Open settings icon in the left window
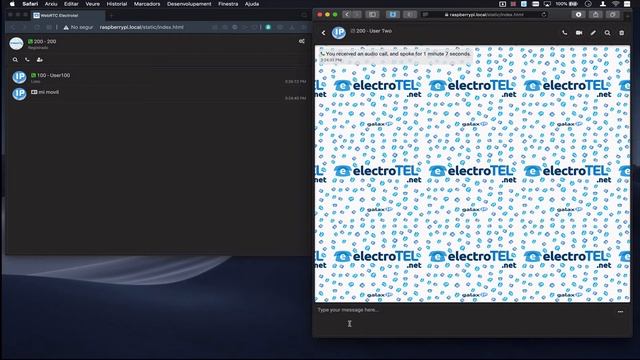The width and height of the screenshot is (640, 360). coord(302,41)
